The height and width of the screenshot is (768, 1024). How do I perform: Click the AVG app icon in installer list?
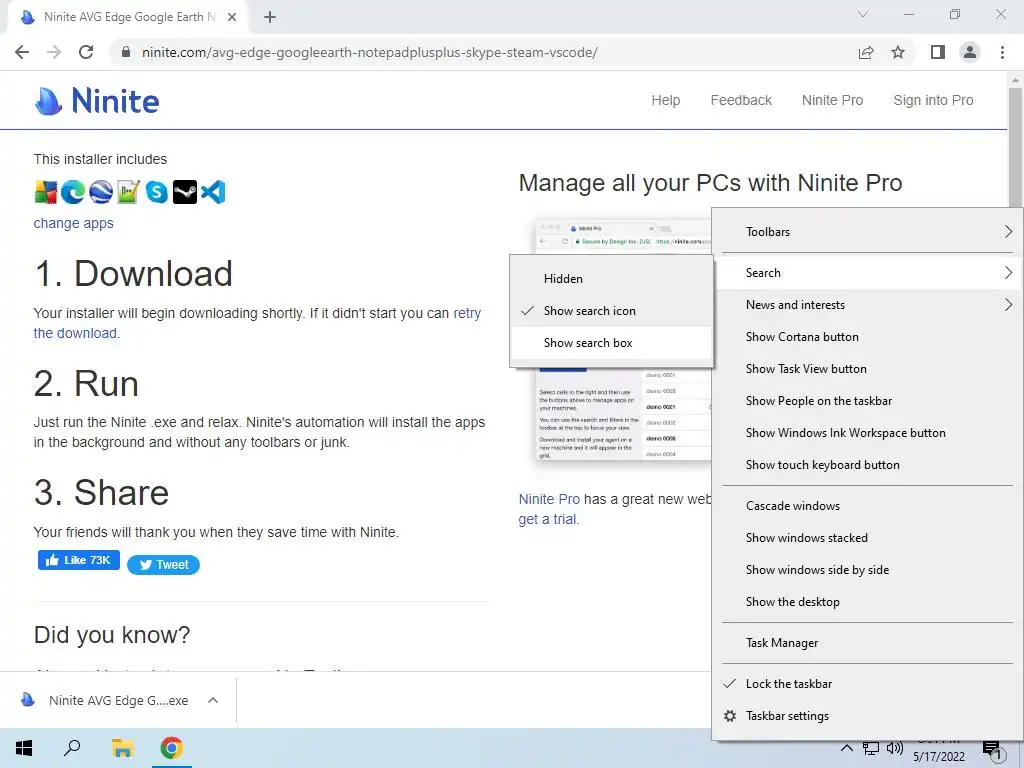(46, 192)
